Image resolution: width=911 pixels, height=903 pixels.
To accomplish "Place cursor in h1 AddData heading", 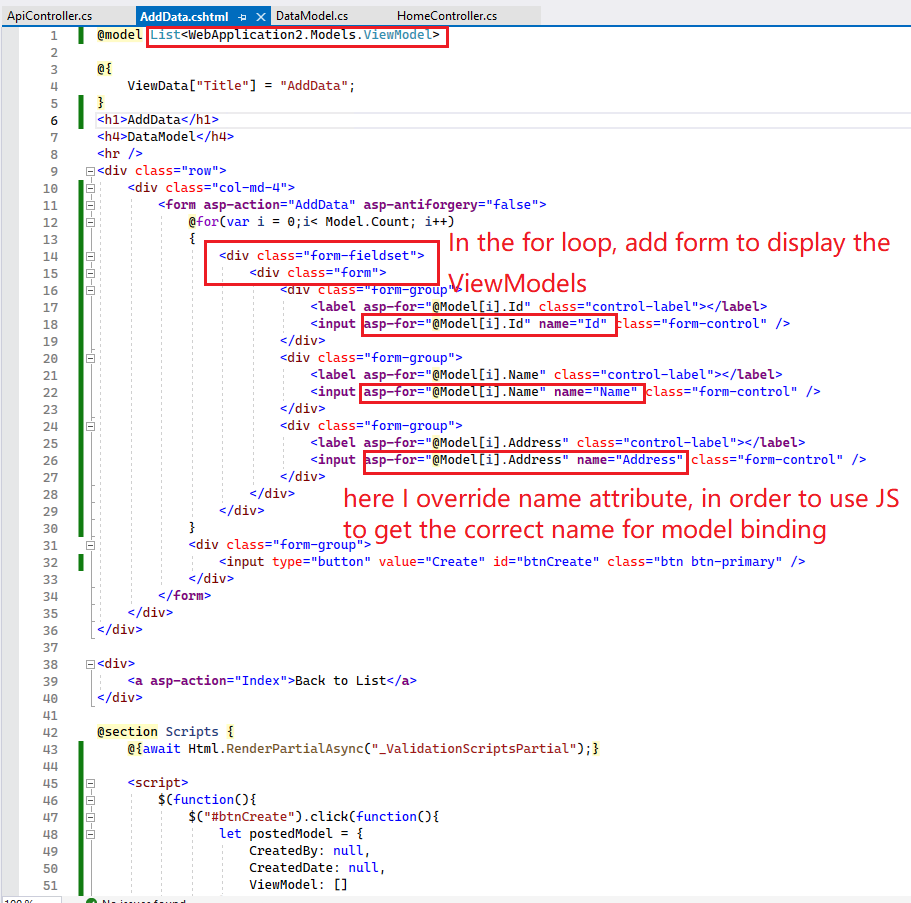I will coord(154,120).
